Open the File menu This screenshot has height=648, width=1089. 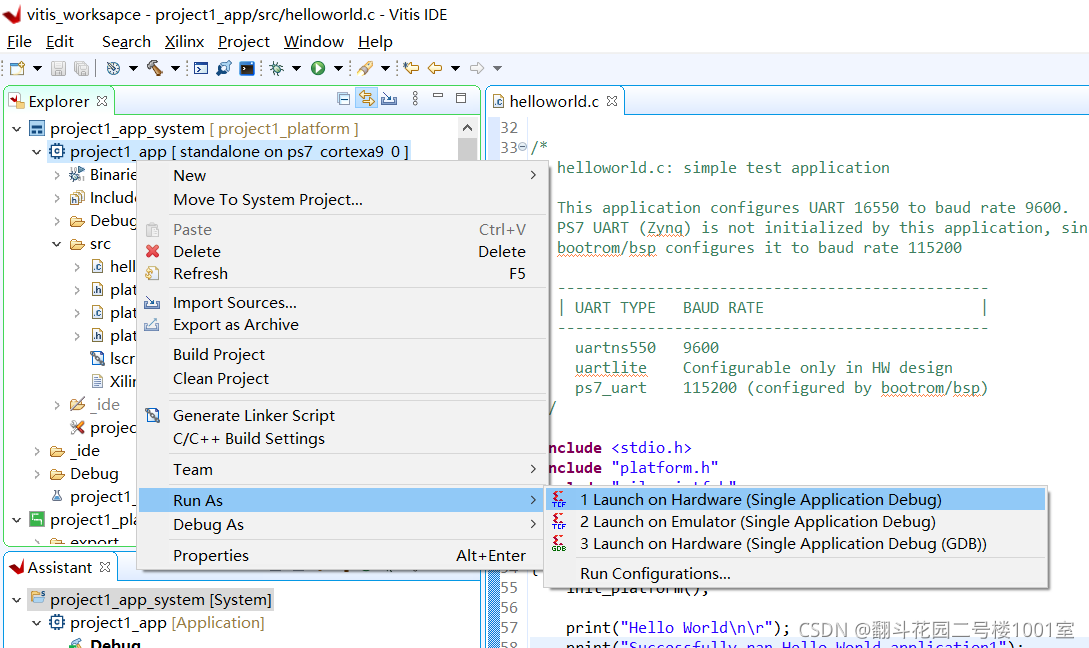19,42
